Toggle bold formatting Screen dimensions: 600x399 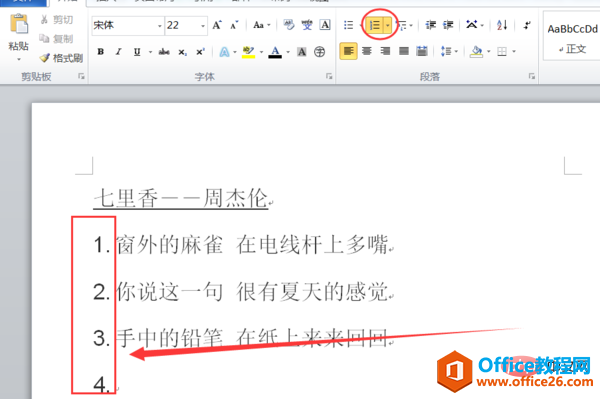pyautogui.click(x=101, y=52)
